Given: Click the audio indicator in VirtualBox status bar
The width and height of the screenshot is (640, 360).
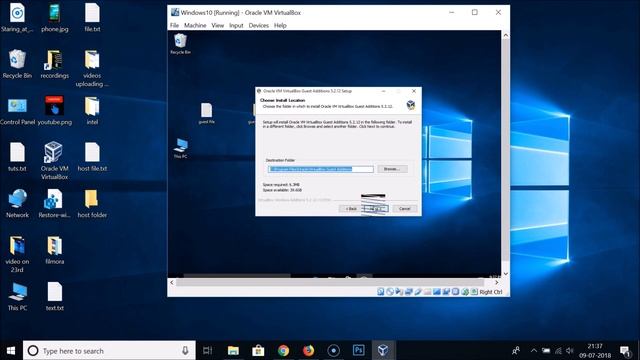Looking at the screenshot, I should click(399, 292).
